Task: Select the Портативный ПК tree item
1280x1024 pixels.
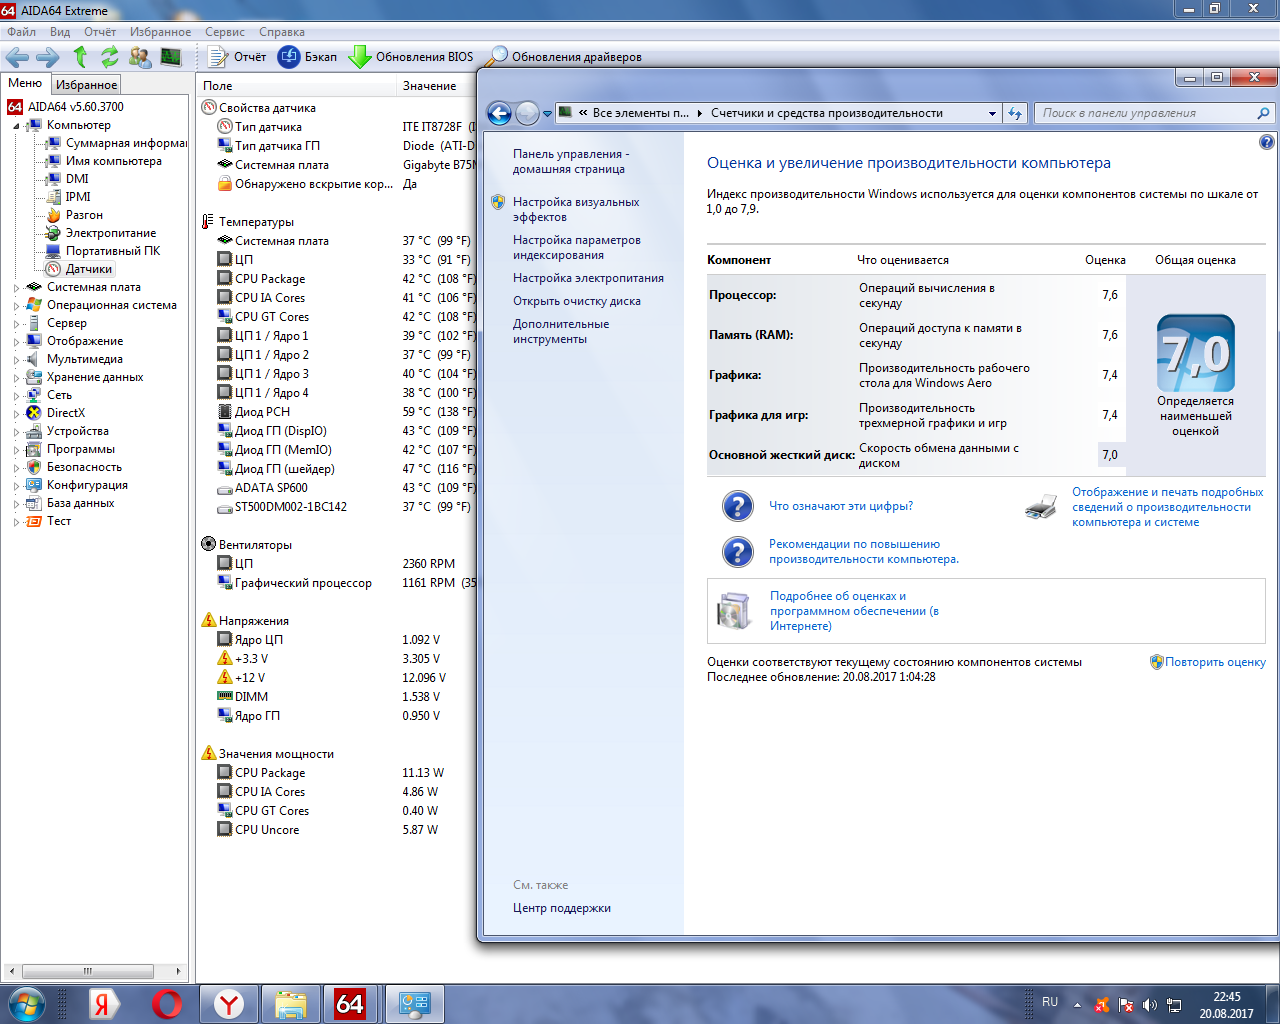Action: (113, 251)
